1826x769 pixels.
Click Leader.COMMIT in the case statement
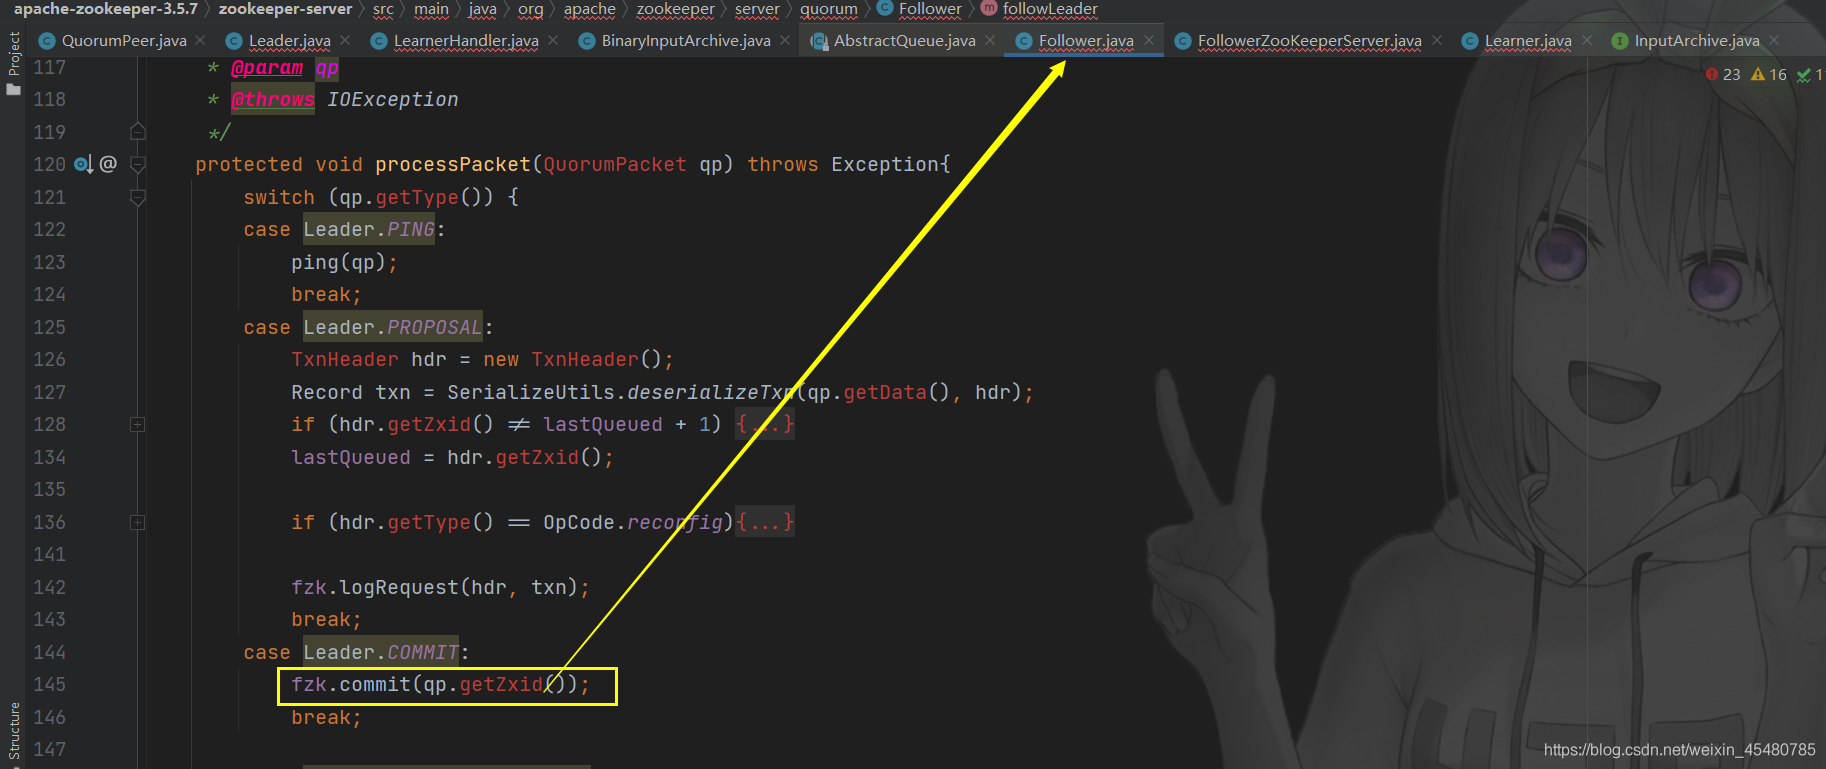[x=381, y=652]
